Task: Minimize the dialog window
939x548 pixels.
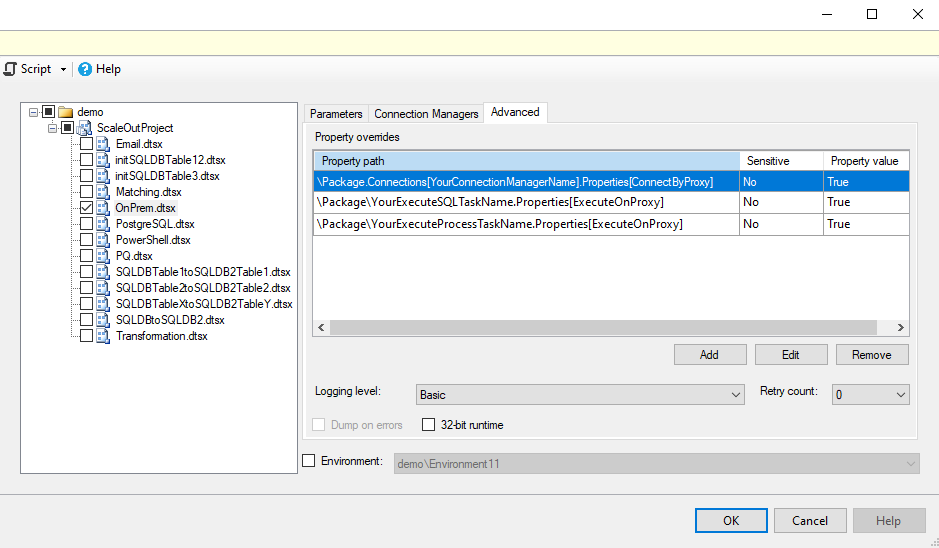Action: coord(827,14)
